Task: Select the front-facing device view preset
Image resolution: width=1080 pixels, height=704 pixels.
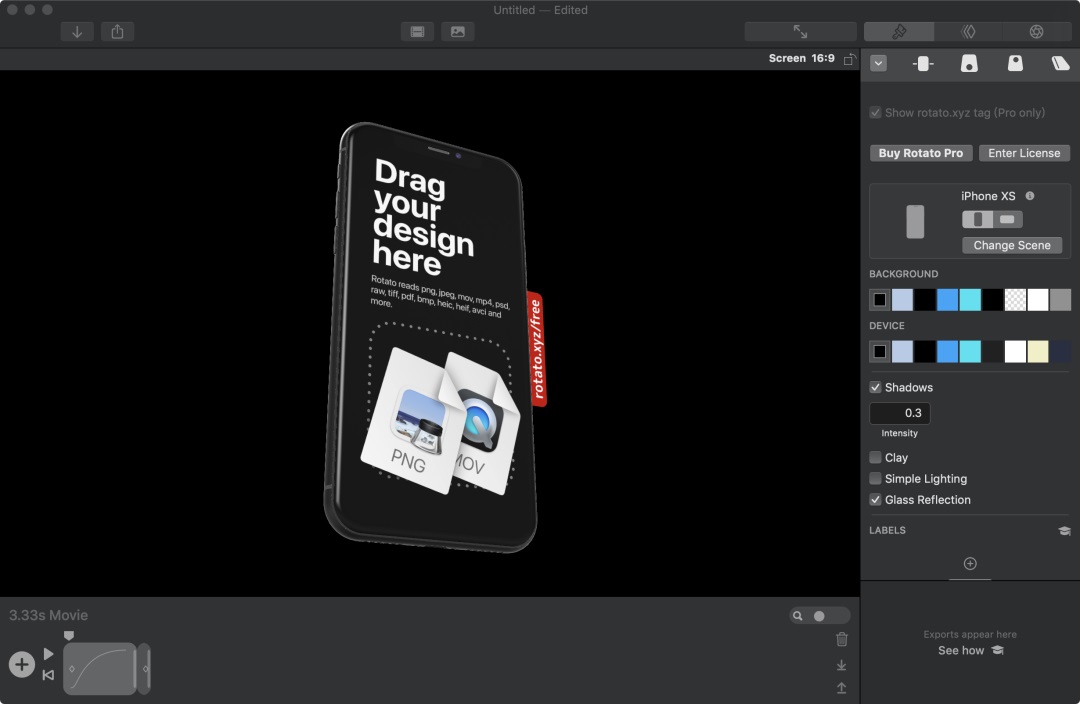Action: click(x=923, y=64)
